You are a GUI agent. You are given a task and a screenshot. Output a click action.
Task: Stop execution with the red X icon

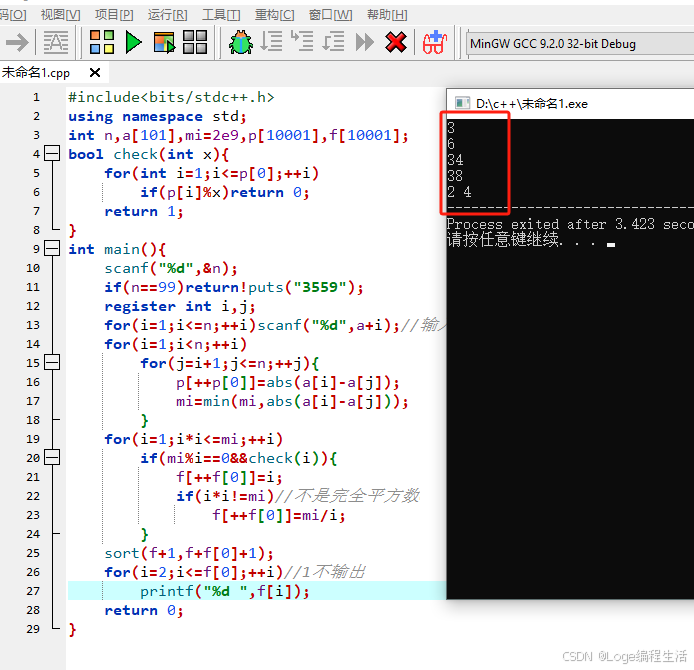click(396, 42)
